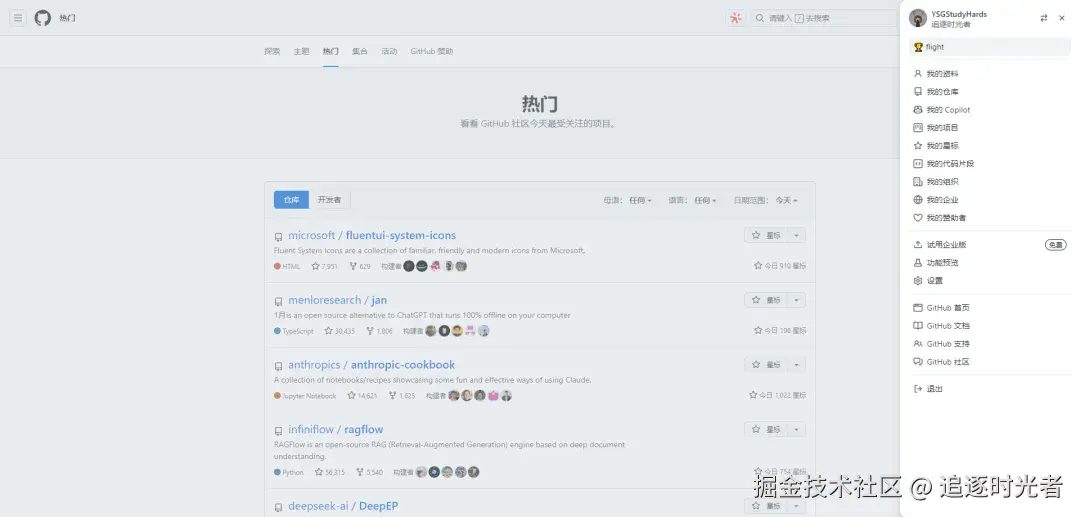Click the 1,625 forks icon for anthropic-cookbook
The image size is (1080, 517).
pyautogui.click(x=393, y=396)
